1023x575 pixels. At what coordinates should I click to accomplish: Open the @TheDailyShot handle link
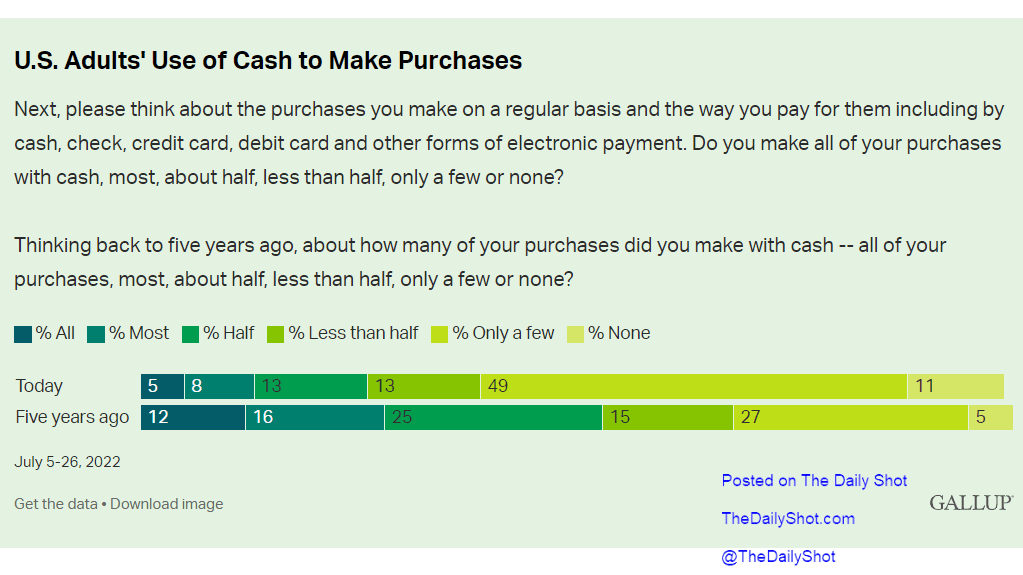pyautogui.click(x=778, y=557)
